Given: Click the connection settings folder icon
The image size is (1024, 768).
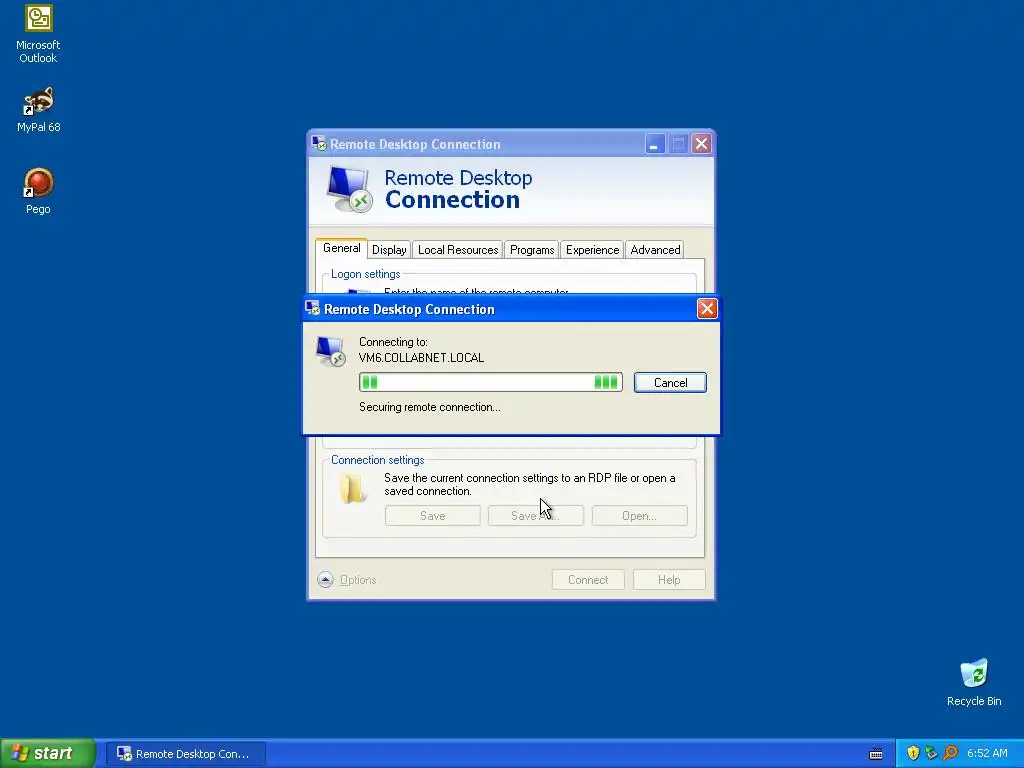Looking at the screenshot, I should [353, 488].
